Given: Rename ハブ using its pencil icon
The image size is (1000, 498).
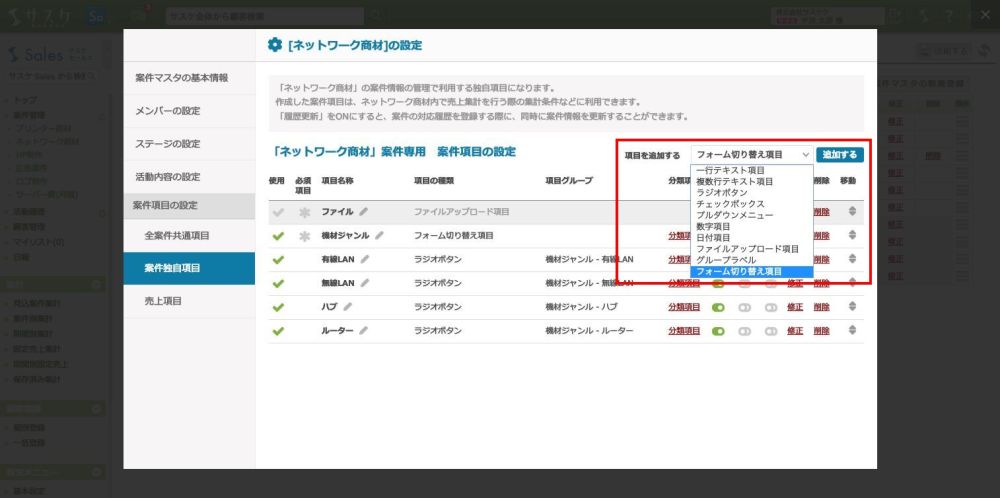Looking at the screenshot, I should click(x=347, y=307).
